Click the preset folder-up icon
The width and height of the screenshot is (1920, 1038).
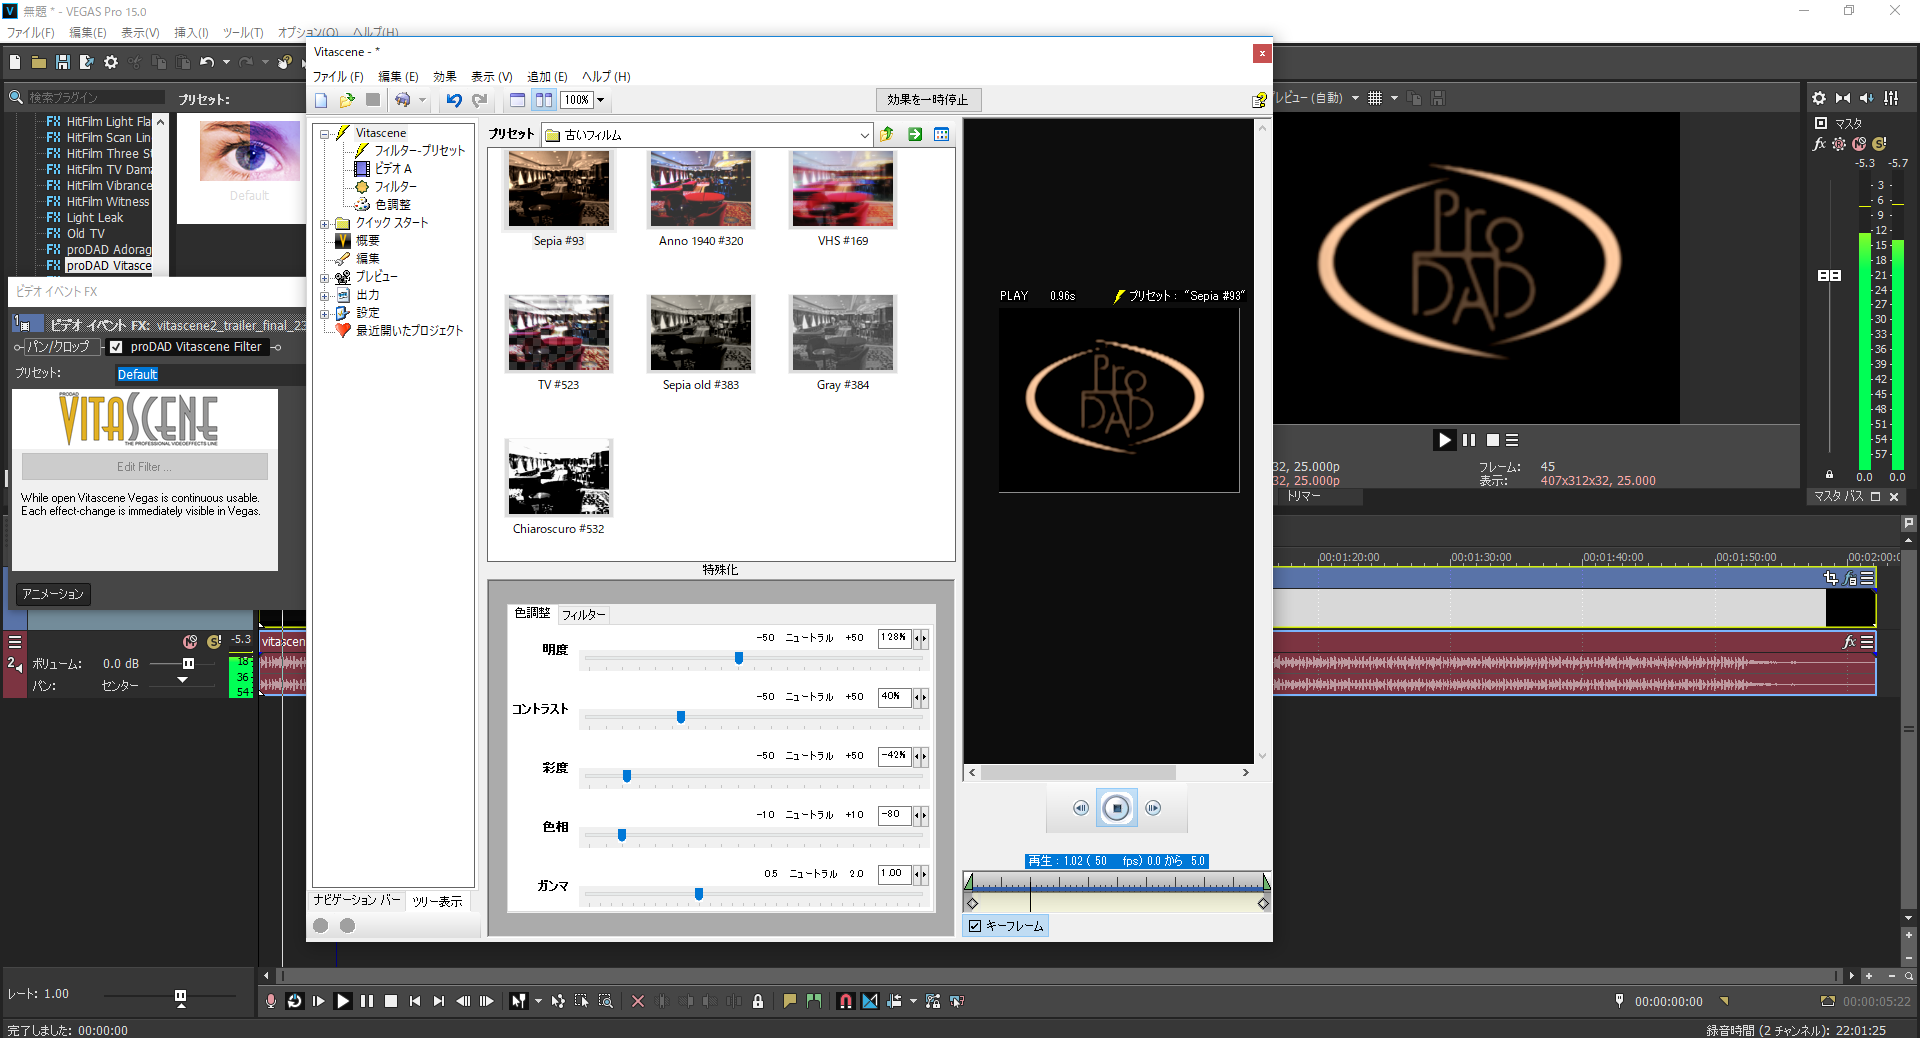(886, 135)
